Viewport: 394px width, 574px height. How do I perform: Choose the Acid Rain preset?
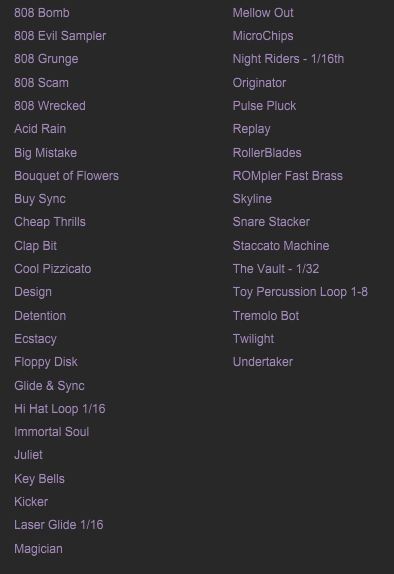click(x=40, y=129)
